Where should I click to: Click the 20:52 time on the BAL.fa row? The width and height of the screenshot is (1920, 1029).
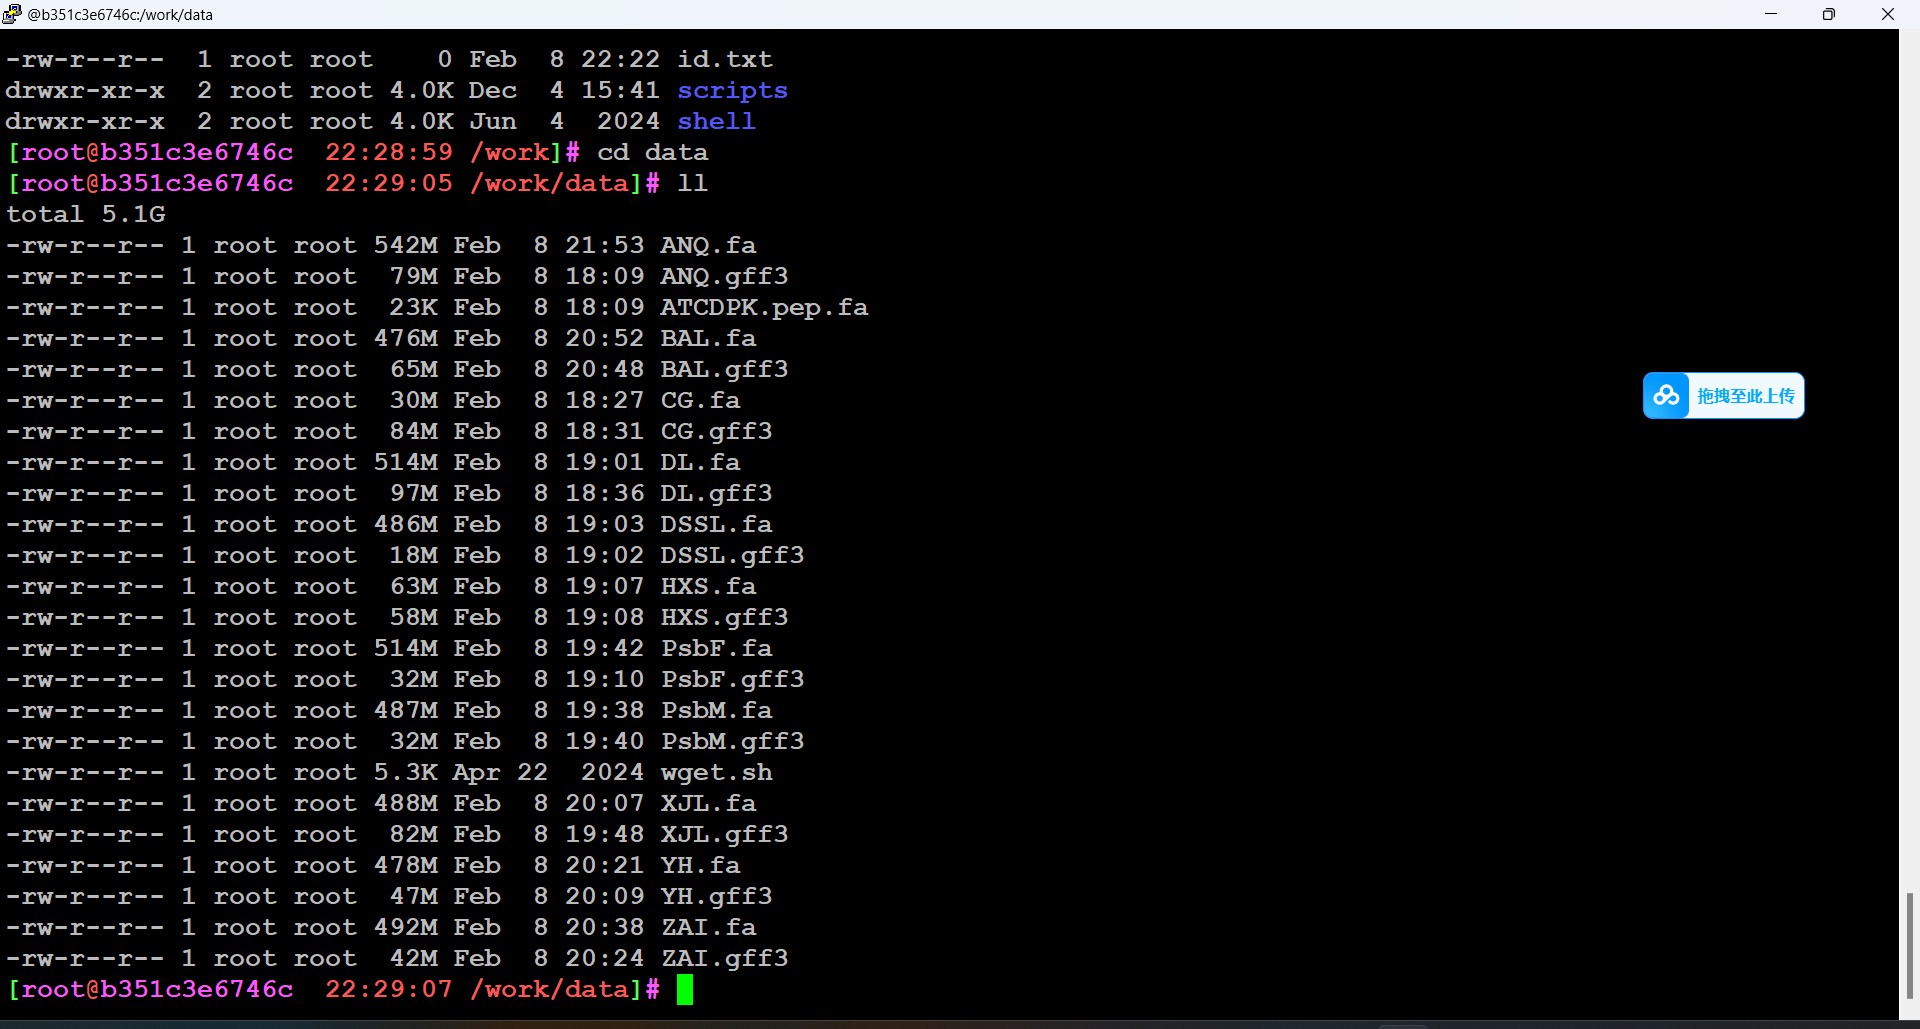(x=604, y=339)
